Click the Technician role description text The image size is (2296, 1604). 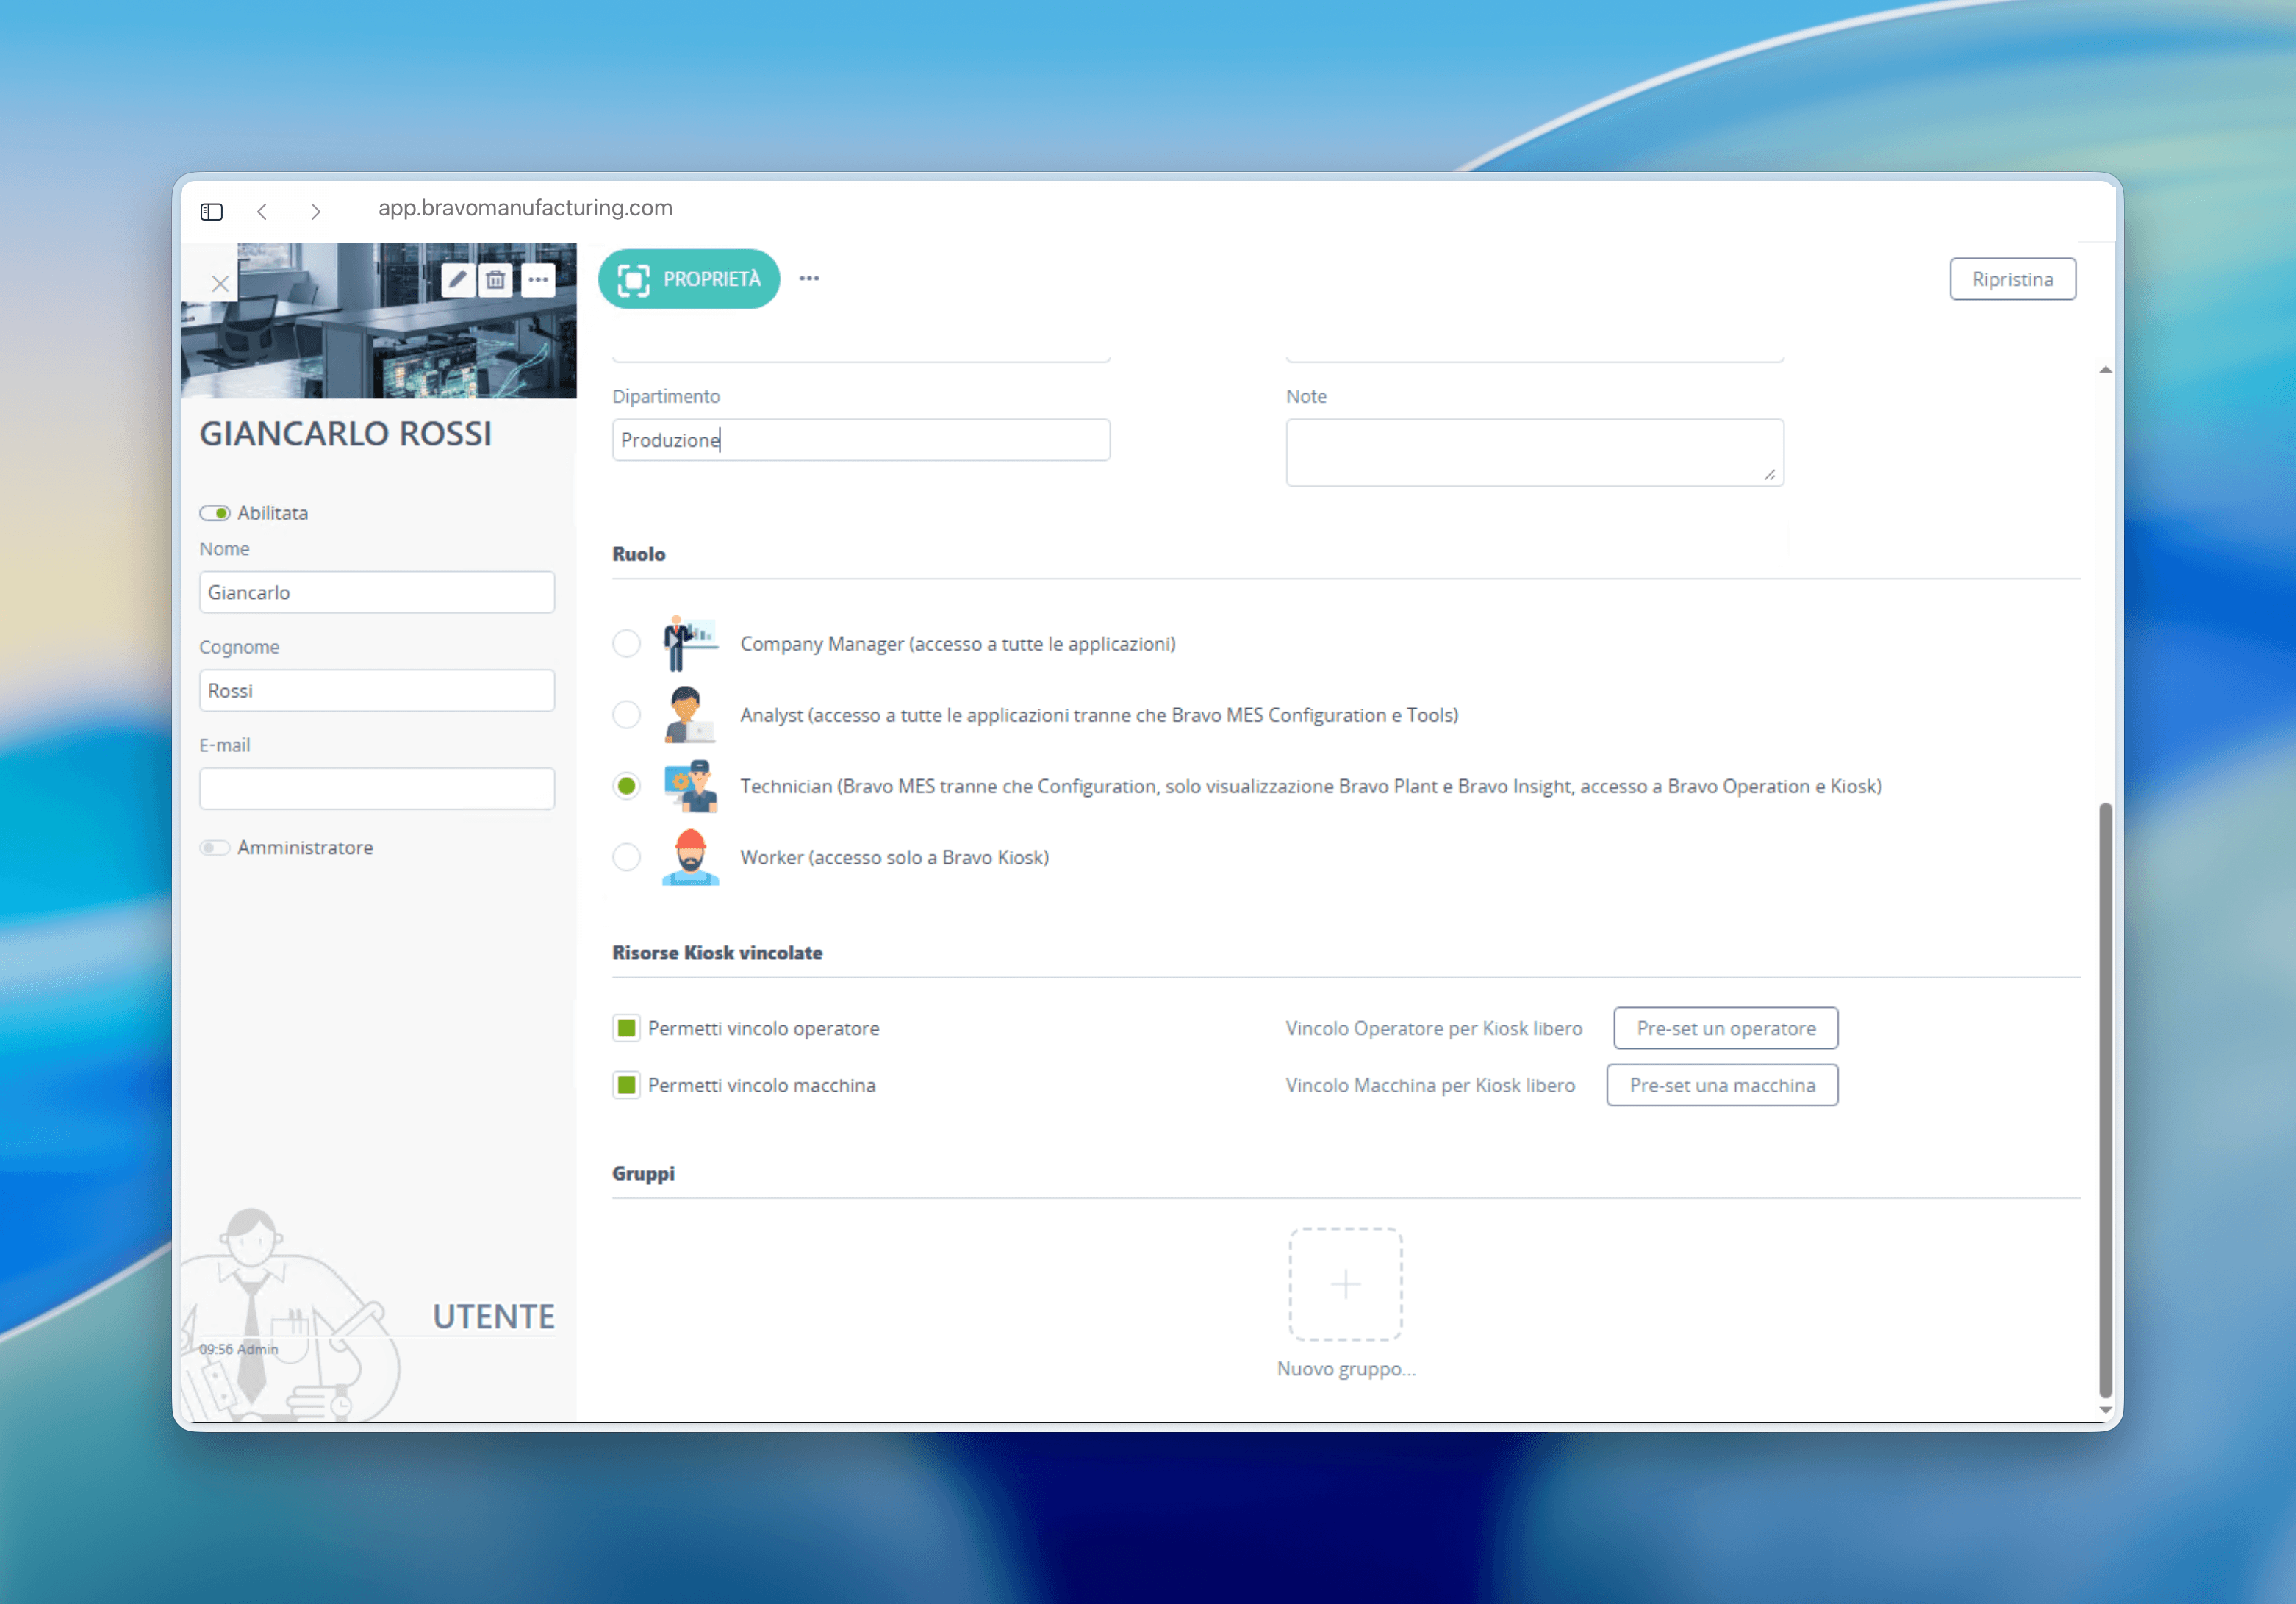click(1311, 786)
